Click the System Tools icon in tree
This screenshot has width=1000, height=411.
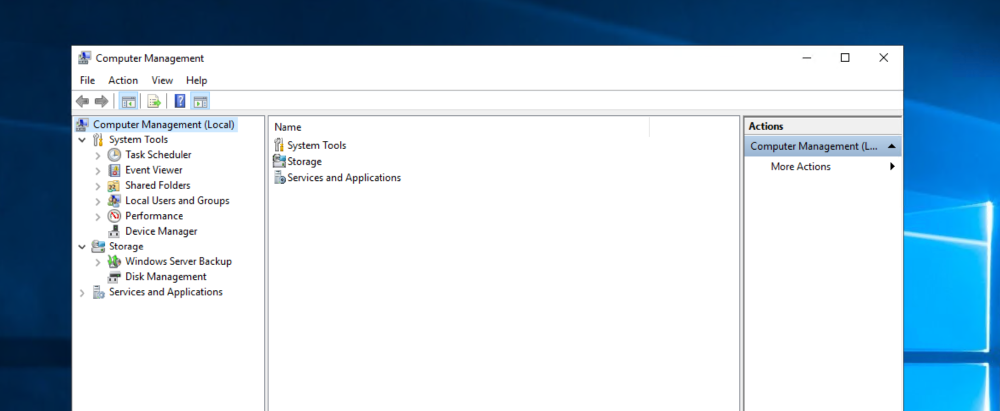click(x=98, y=139)
